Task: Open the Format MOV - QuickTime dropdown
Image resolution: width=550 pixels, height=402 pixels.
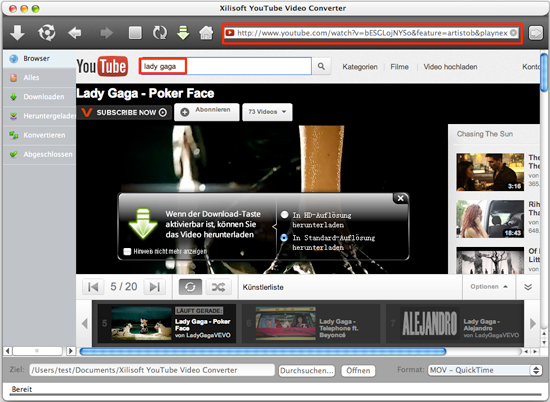Action: (485, 370)
